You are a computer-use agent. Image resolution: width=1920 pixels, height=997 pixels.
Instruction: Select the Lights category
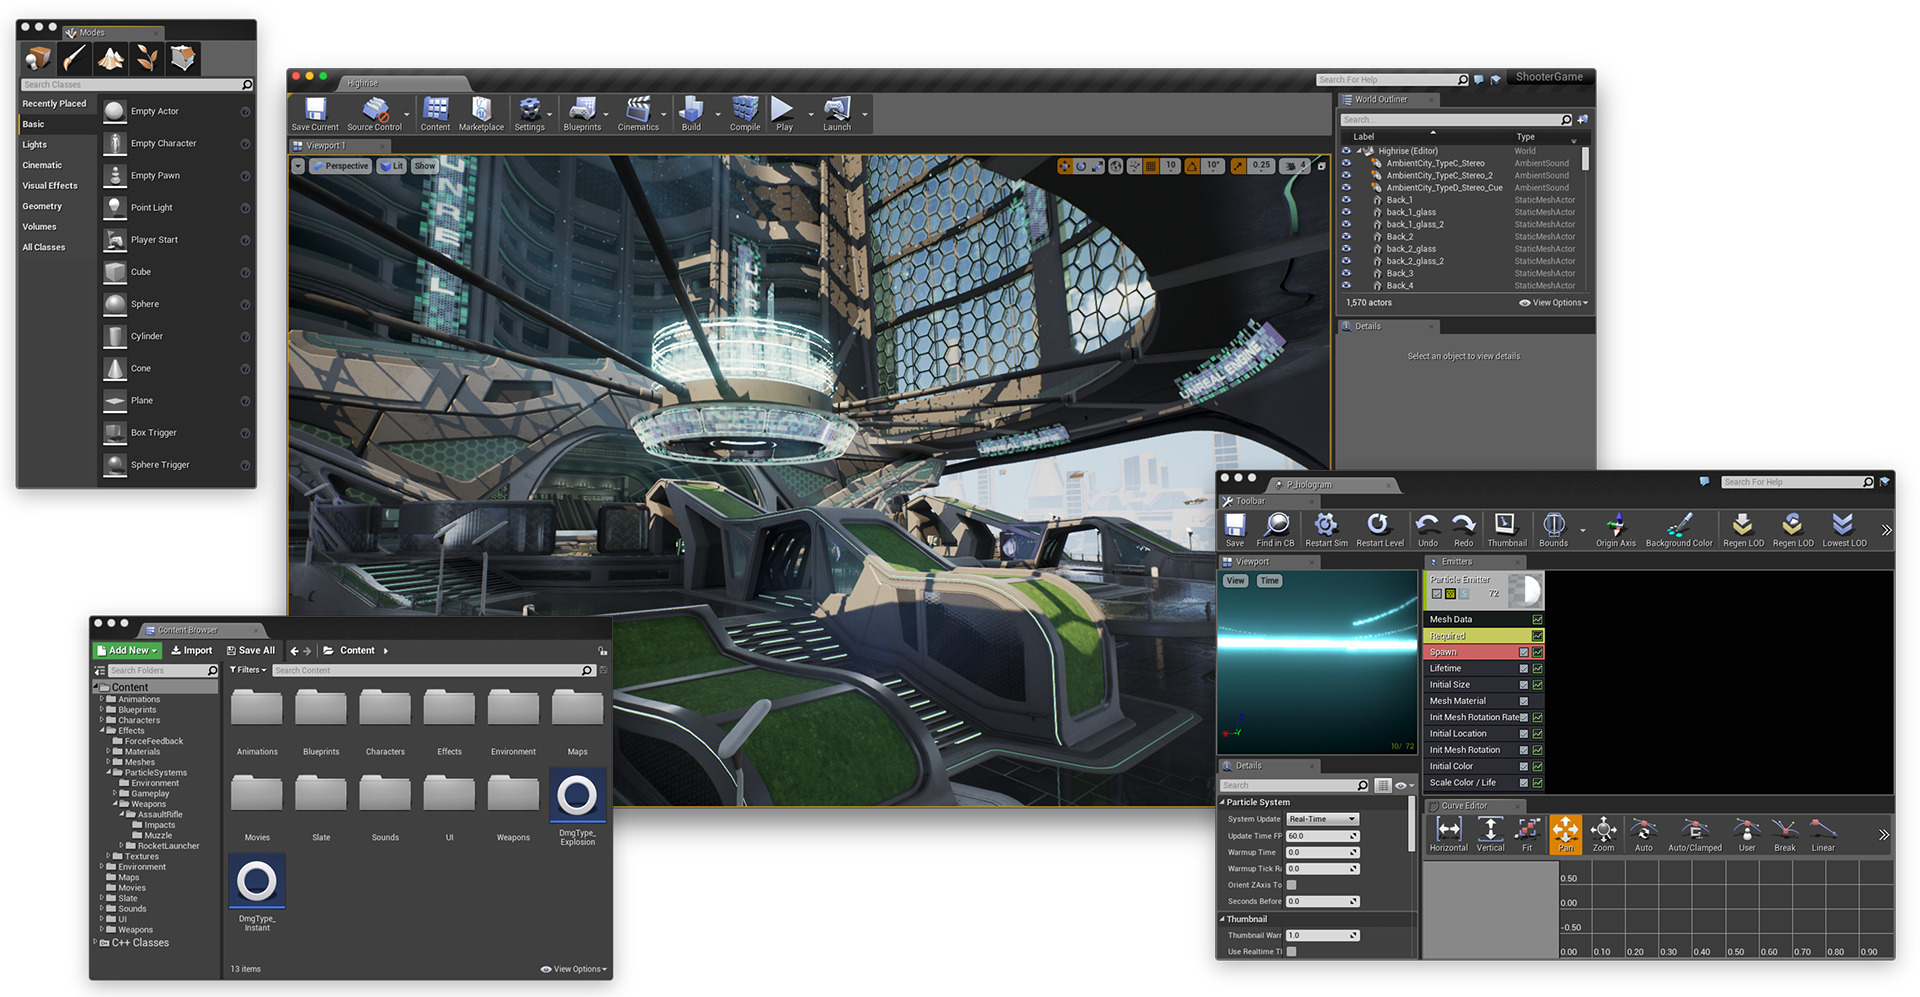pos(35,145)
